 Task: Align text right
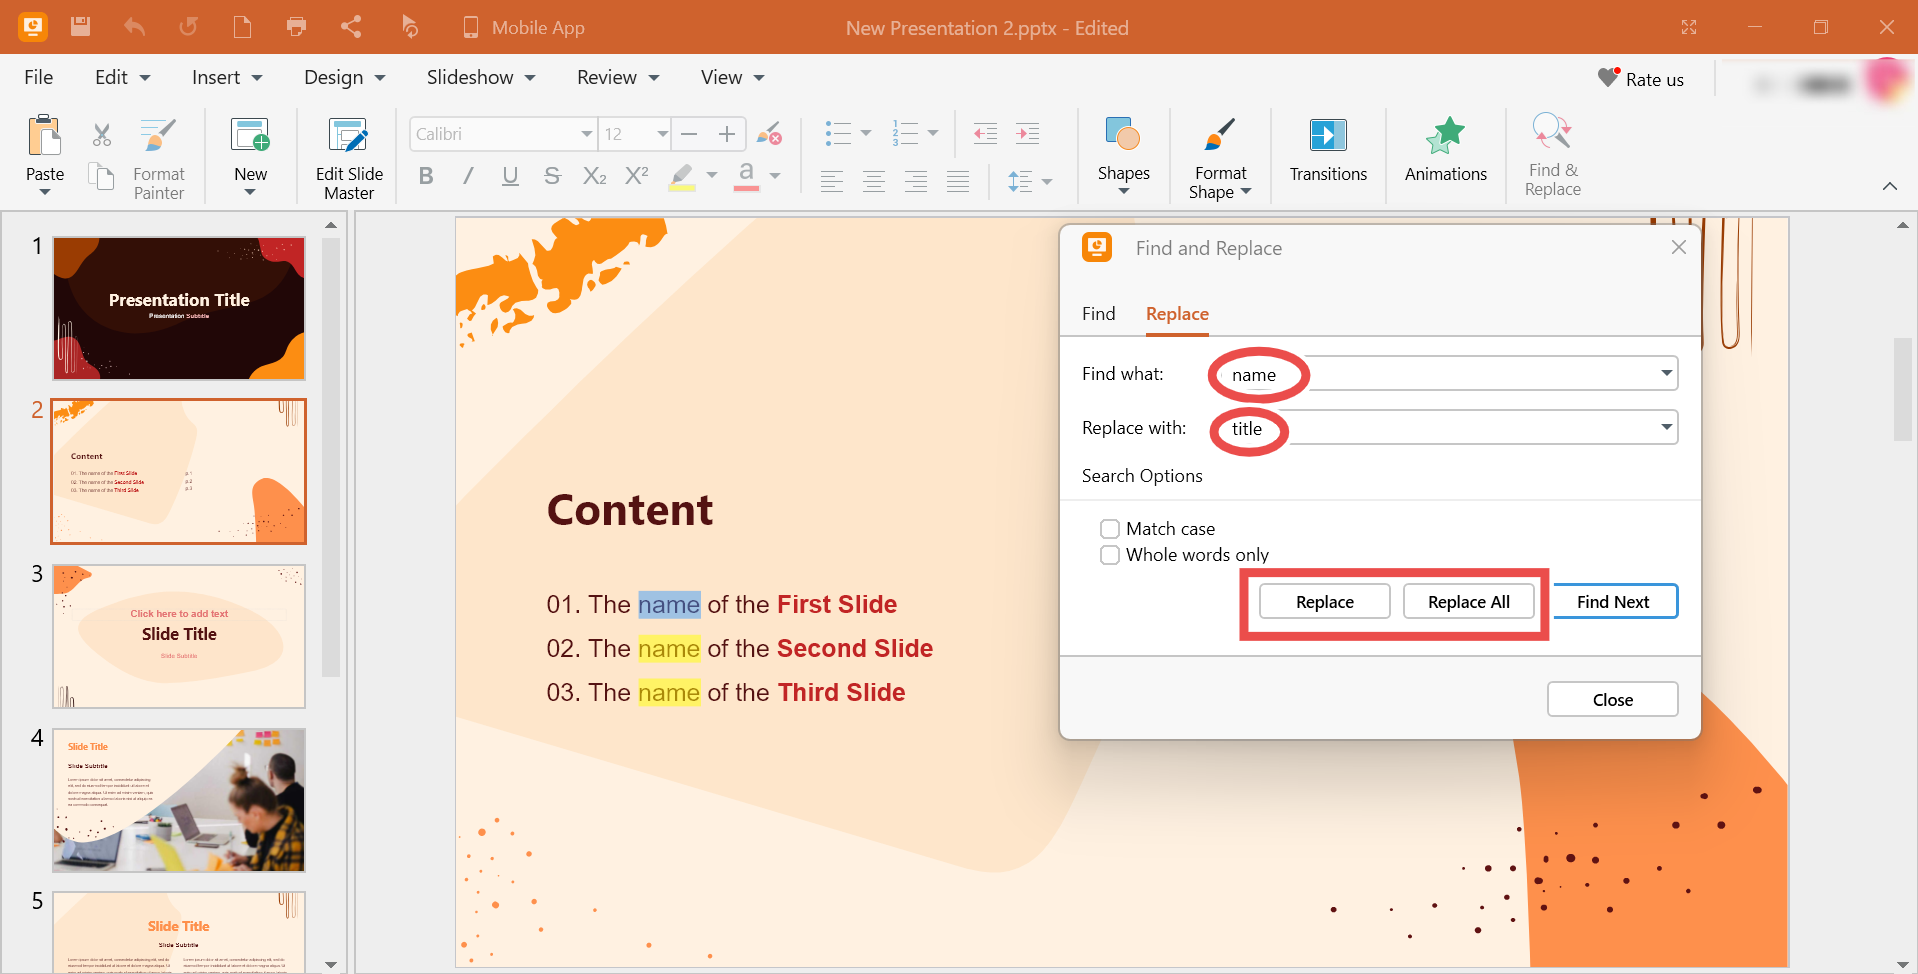(x=916, y=181)
